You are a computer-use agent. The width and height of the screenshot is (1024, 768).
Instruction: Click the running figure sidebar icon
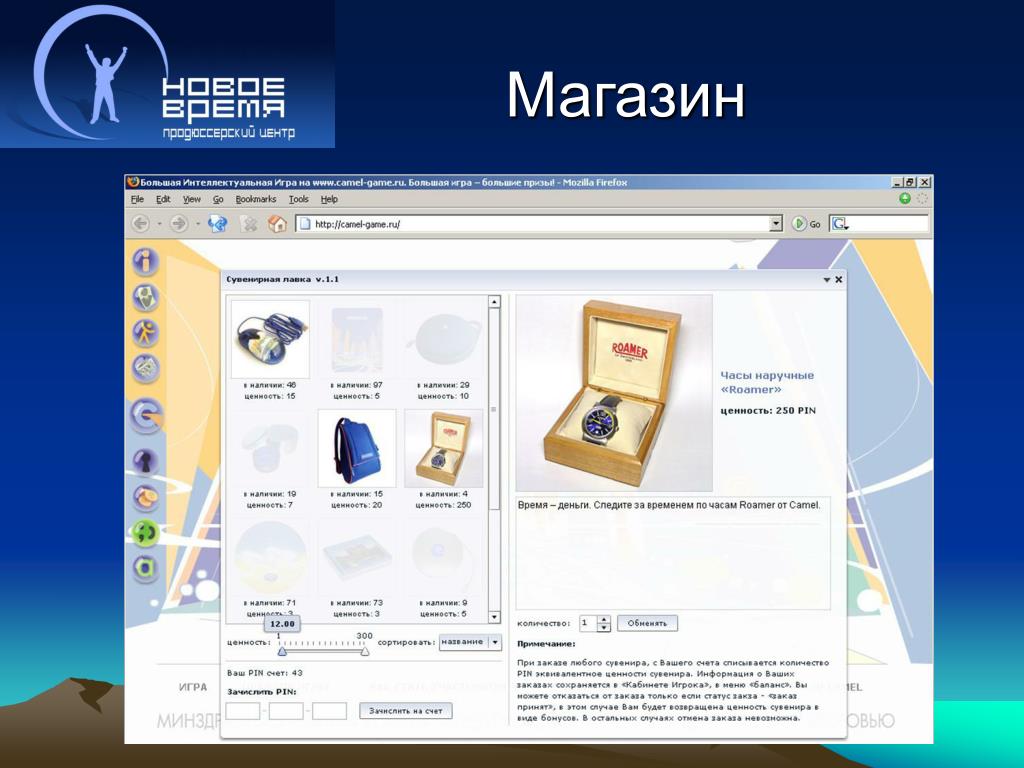[x=145, y=332]
